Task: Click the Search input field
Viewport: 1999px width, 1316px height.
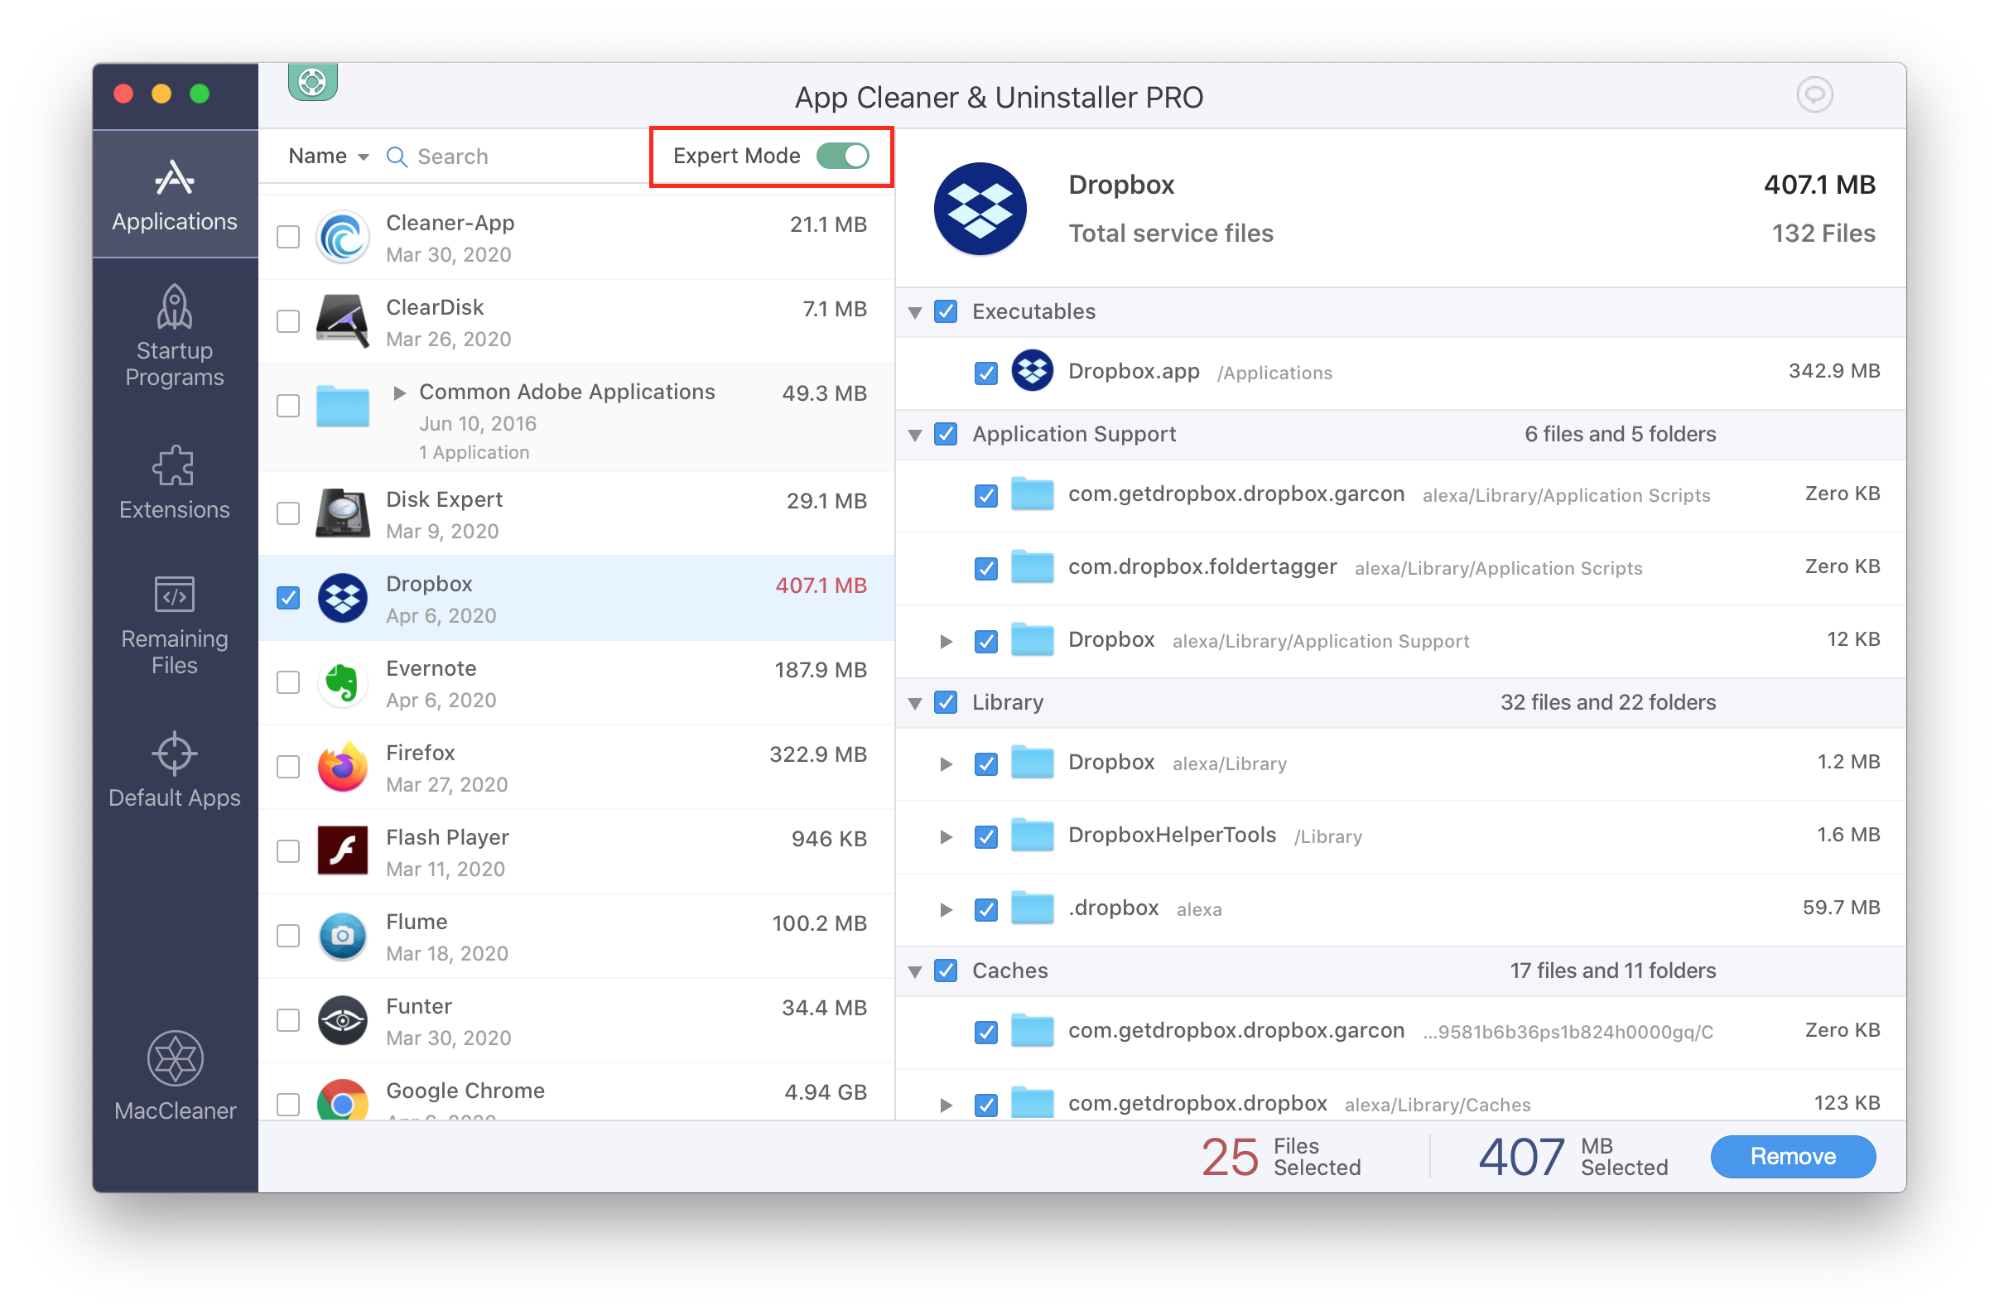Action: tap(499, 156)
